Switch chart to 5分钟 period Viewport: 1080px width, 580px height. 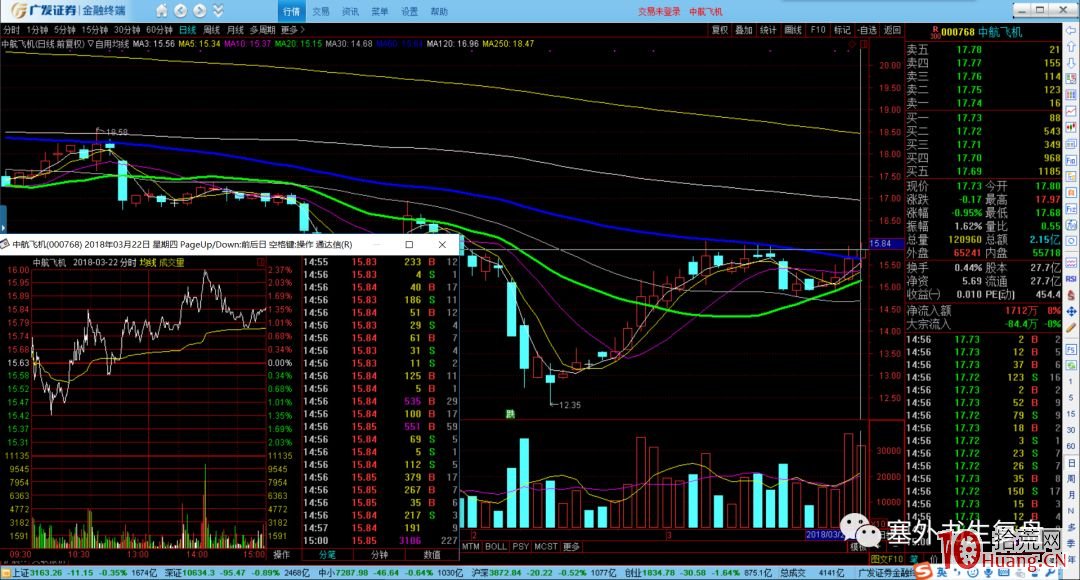[65, 30]
